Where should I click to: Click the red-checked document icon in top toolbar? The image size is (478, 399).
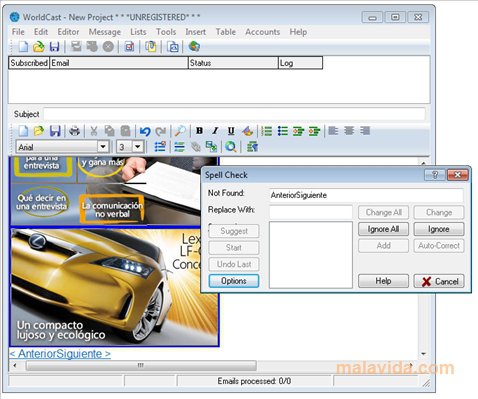point(129,46)
